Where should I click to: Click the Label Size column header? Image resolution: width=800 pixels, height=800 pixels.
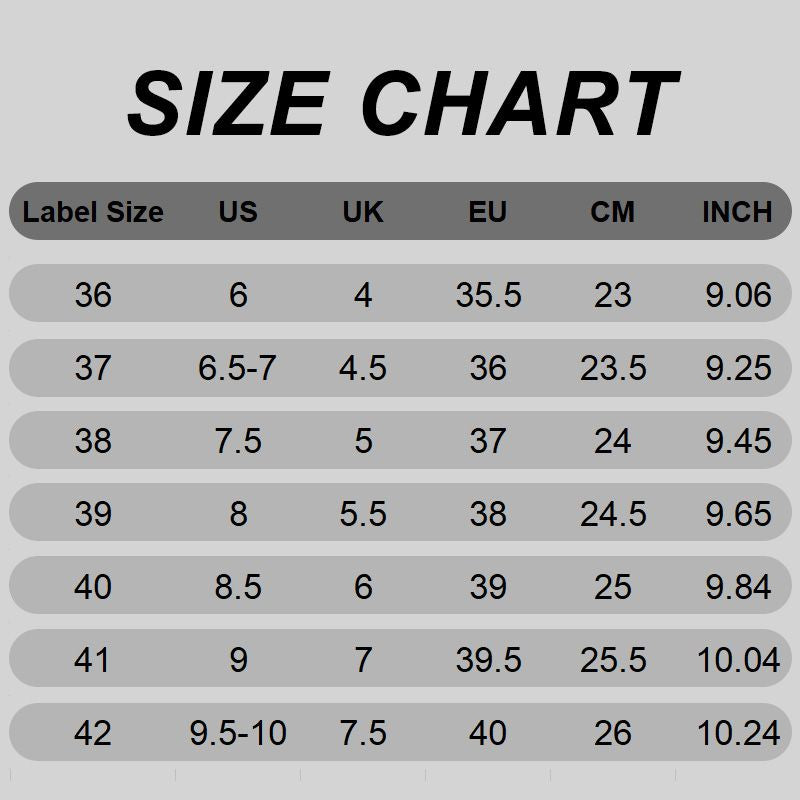[x=93, y=212]
